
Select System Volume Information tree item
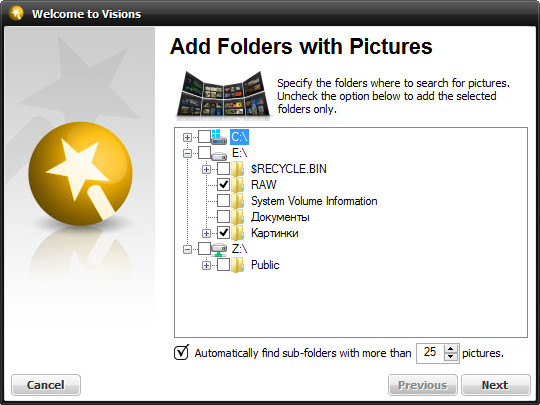[314, 201]
